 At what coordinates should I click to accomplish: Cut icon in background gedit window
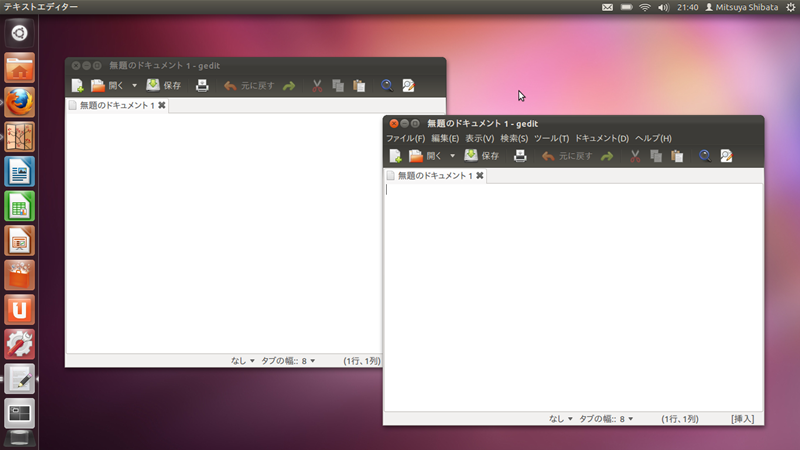point(317,86)
